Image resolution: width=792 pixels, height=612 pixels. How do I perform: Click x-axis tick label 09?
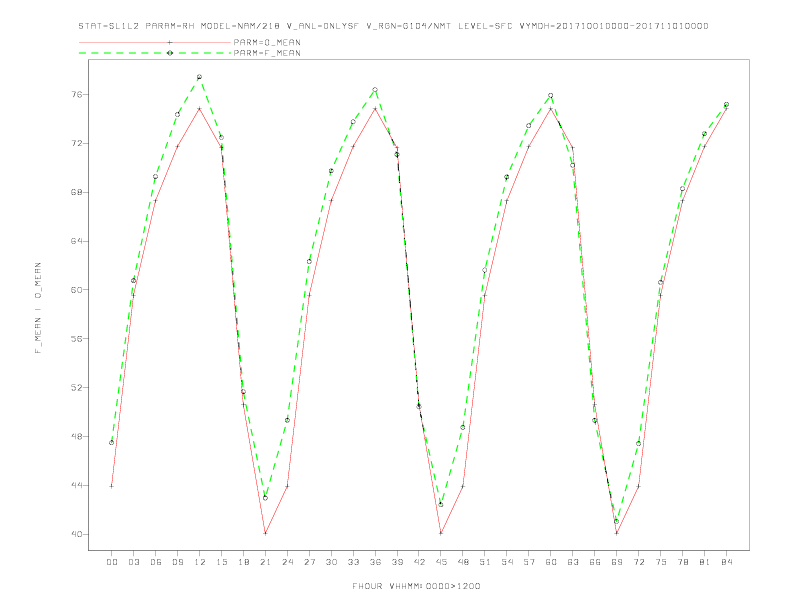pyautogui.click(x=177, y=562)
